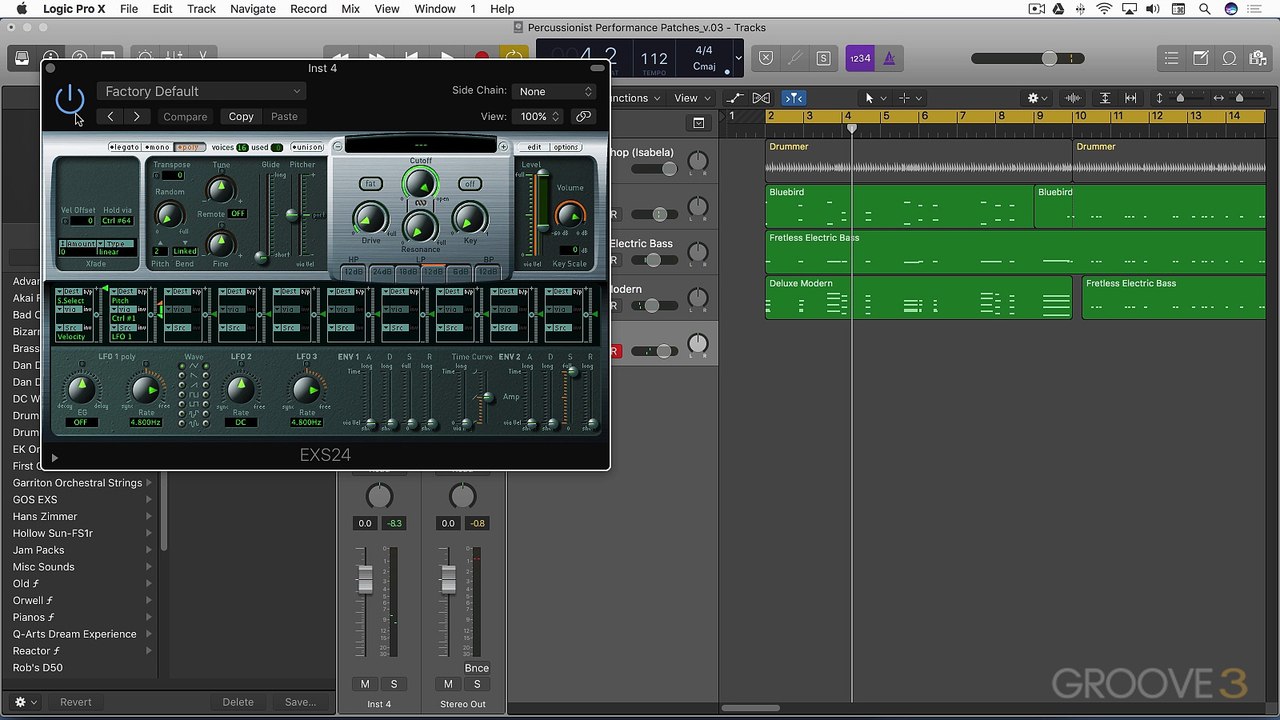The image size is (1280, 720).
Task: Open the Factory Default preset menu
Action: coord(200,91)
